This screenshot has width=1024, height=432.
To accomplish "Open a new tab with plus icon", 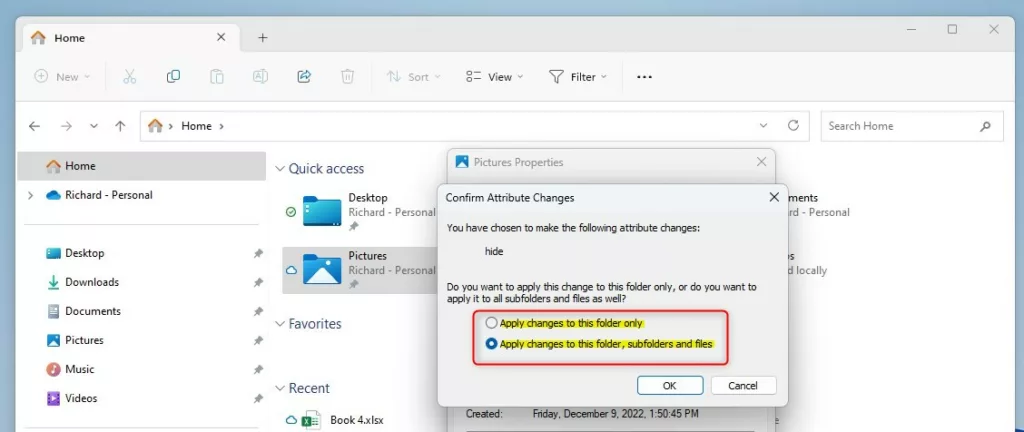I will (263, 38).
